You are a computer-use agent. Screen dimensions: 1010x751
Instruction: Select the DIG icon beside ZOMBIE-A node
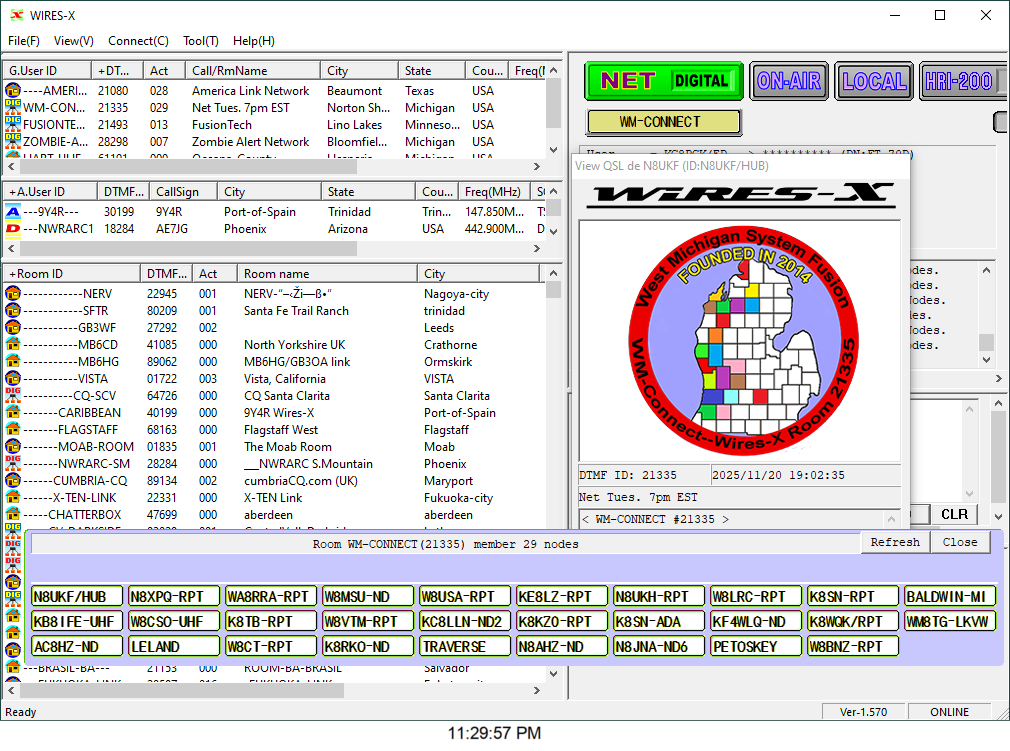(13, 142)
